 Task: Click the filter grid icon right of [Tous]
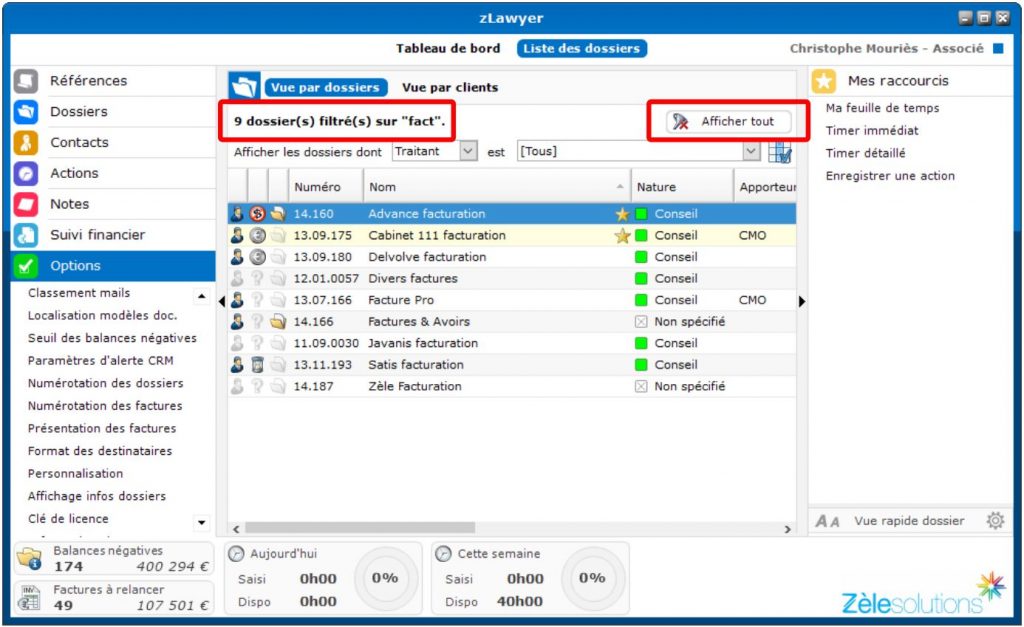pos(780,152)
